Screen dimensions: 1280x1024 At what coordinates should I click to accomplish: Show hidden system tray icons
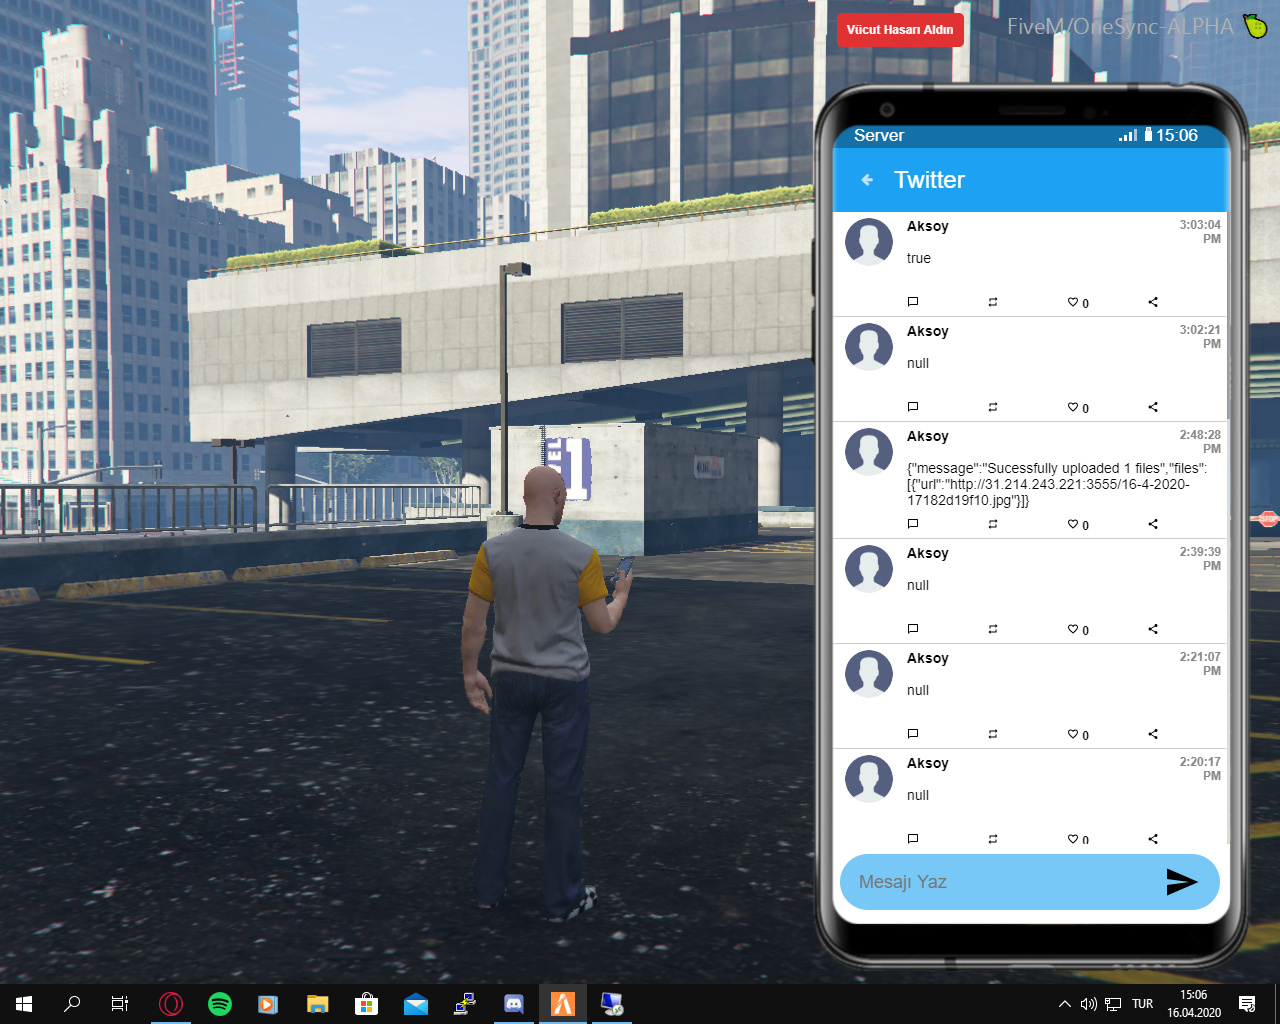pos(1065,1004)
